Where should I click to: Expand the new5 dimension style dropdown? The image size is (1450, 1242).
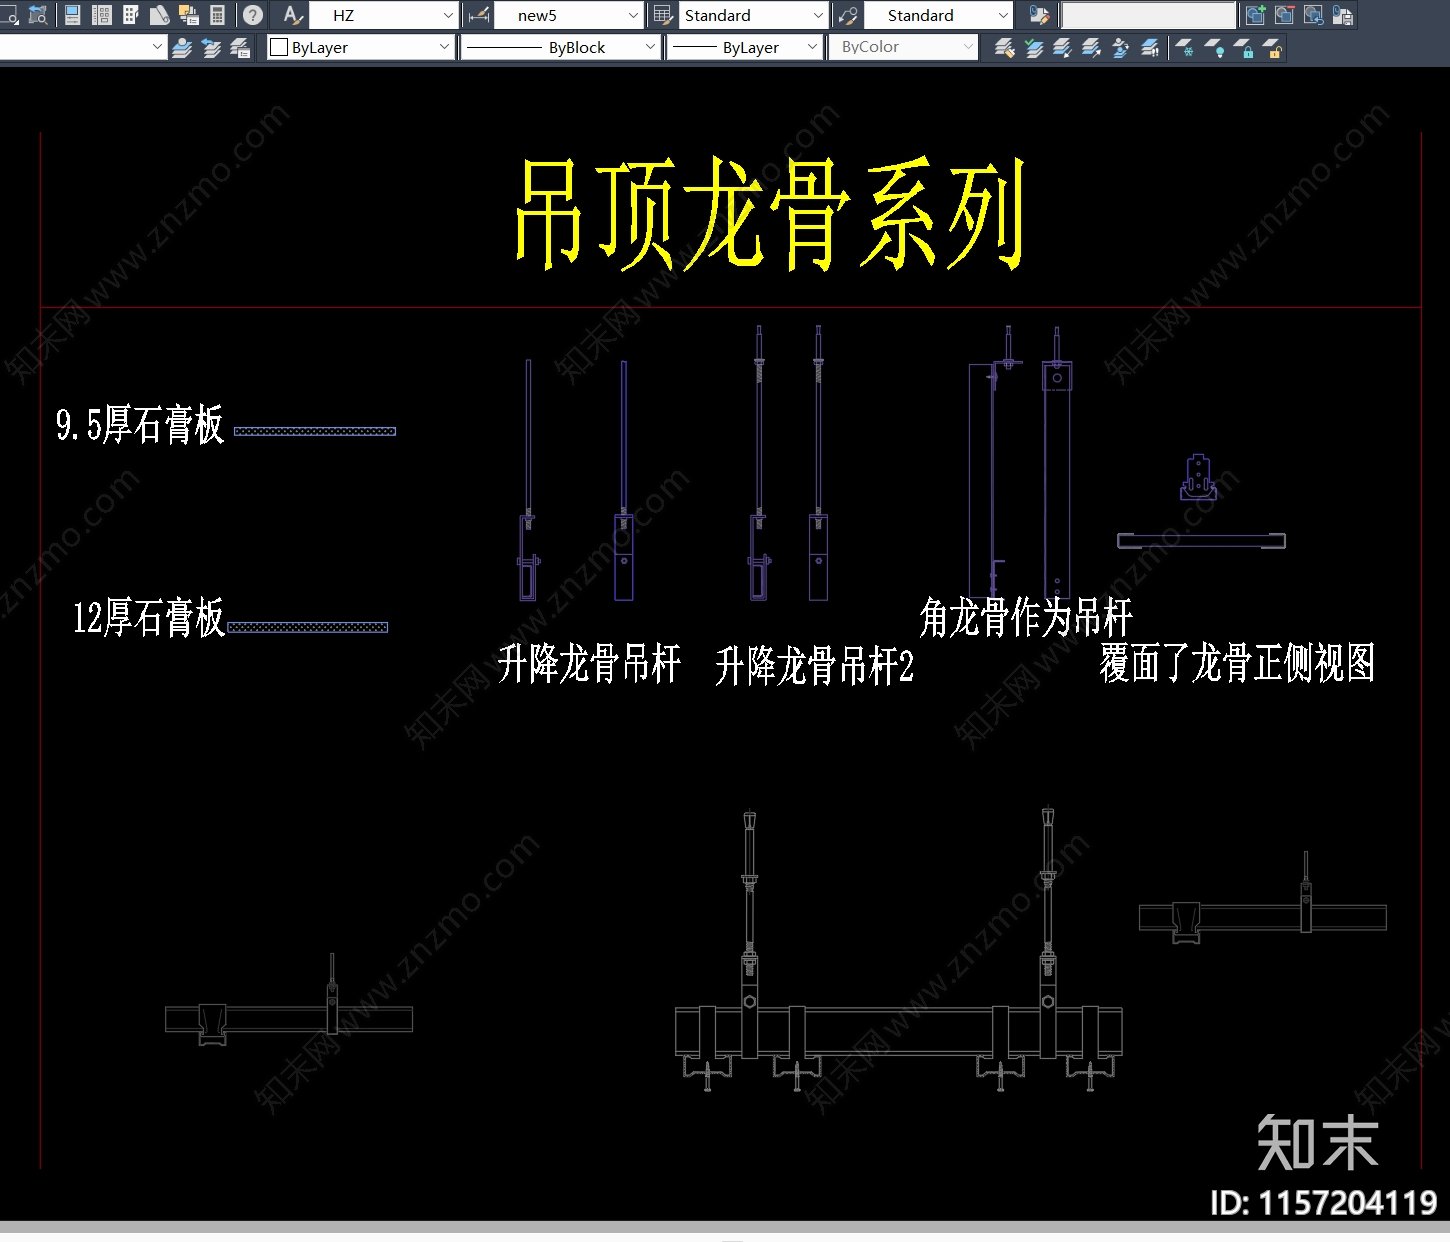coord(633,15)
